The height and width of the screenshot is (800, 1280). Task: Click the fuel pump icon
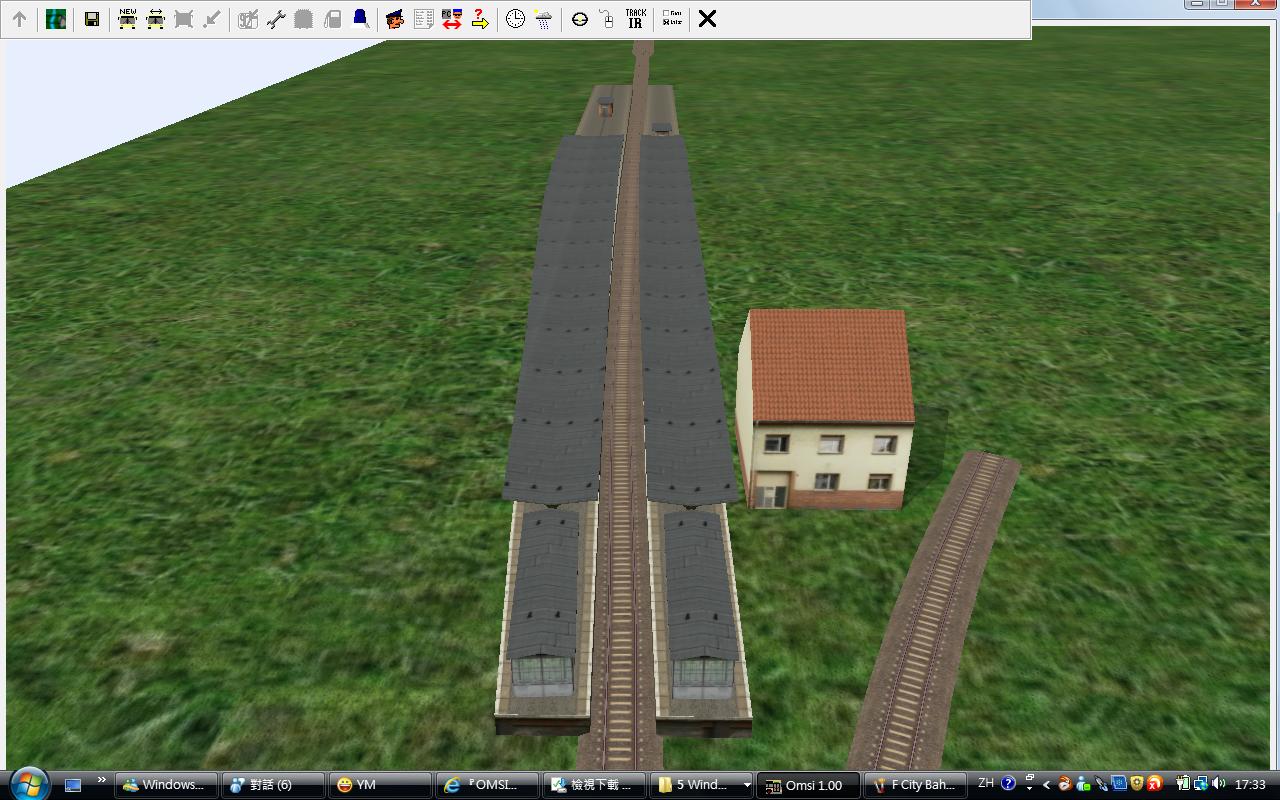pos(332,19)
